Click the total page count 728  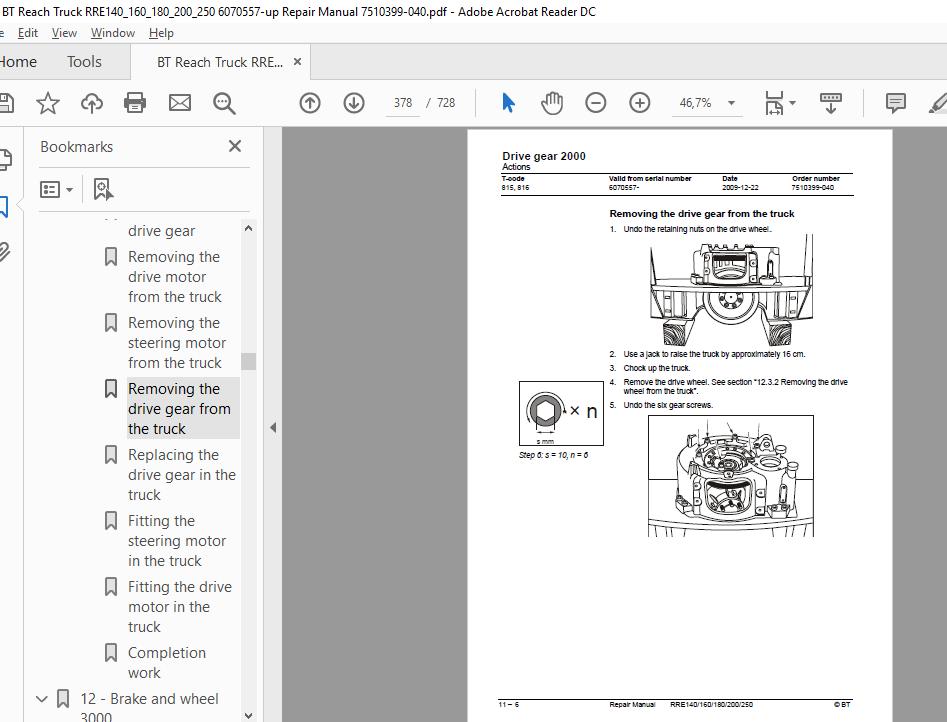(446, 103)
